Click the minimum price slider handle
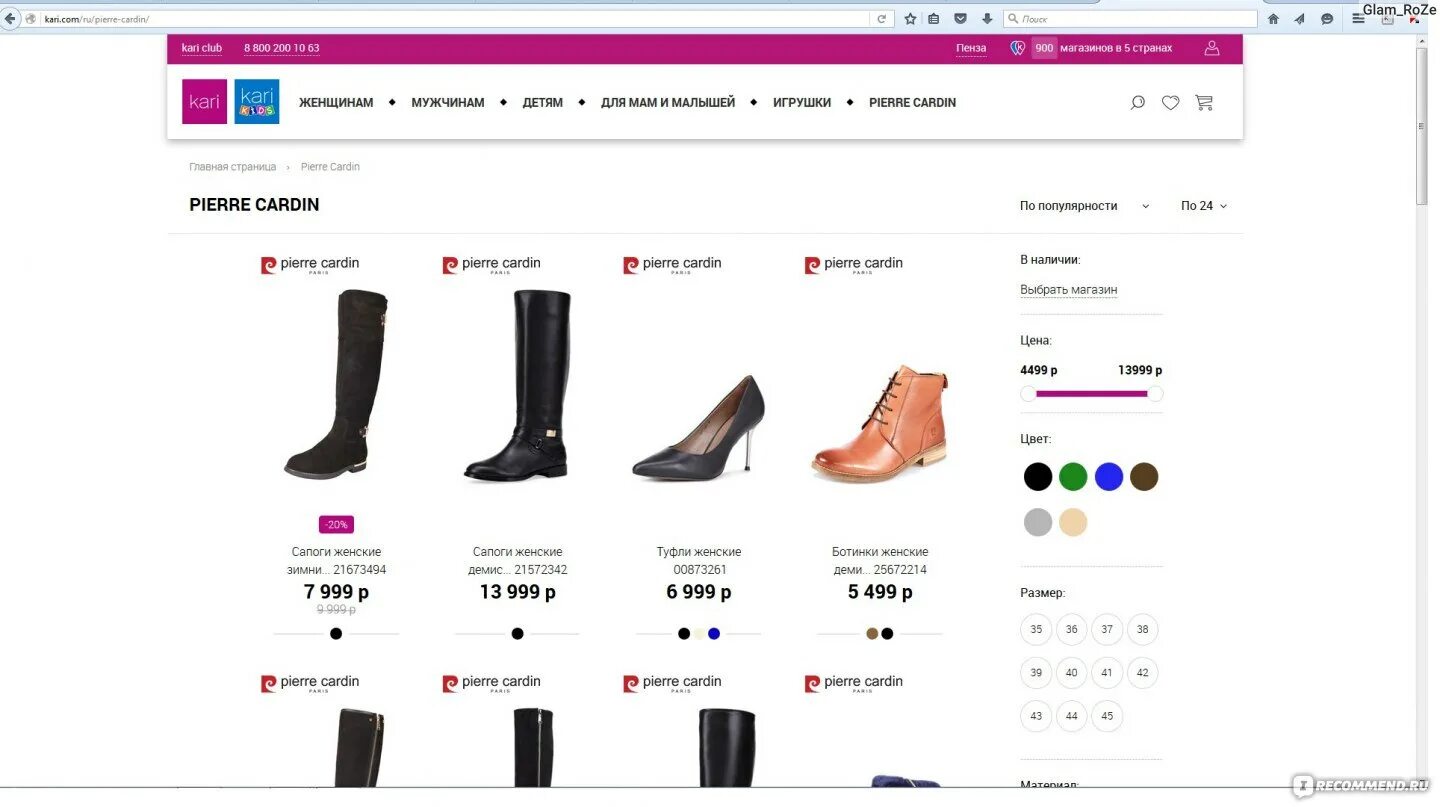 click(x=1028, y=394)
